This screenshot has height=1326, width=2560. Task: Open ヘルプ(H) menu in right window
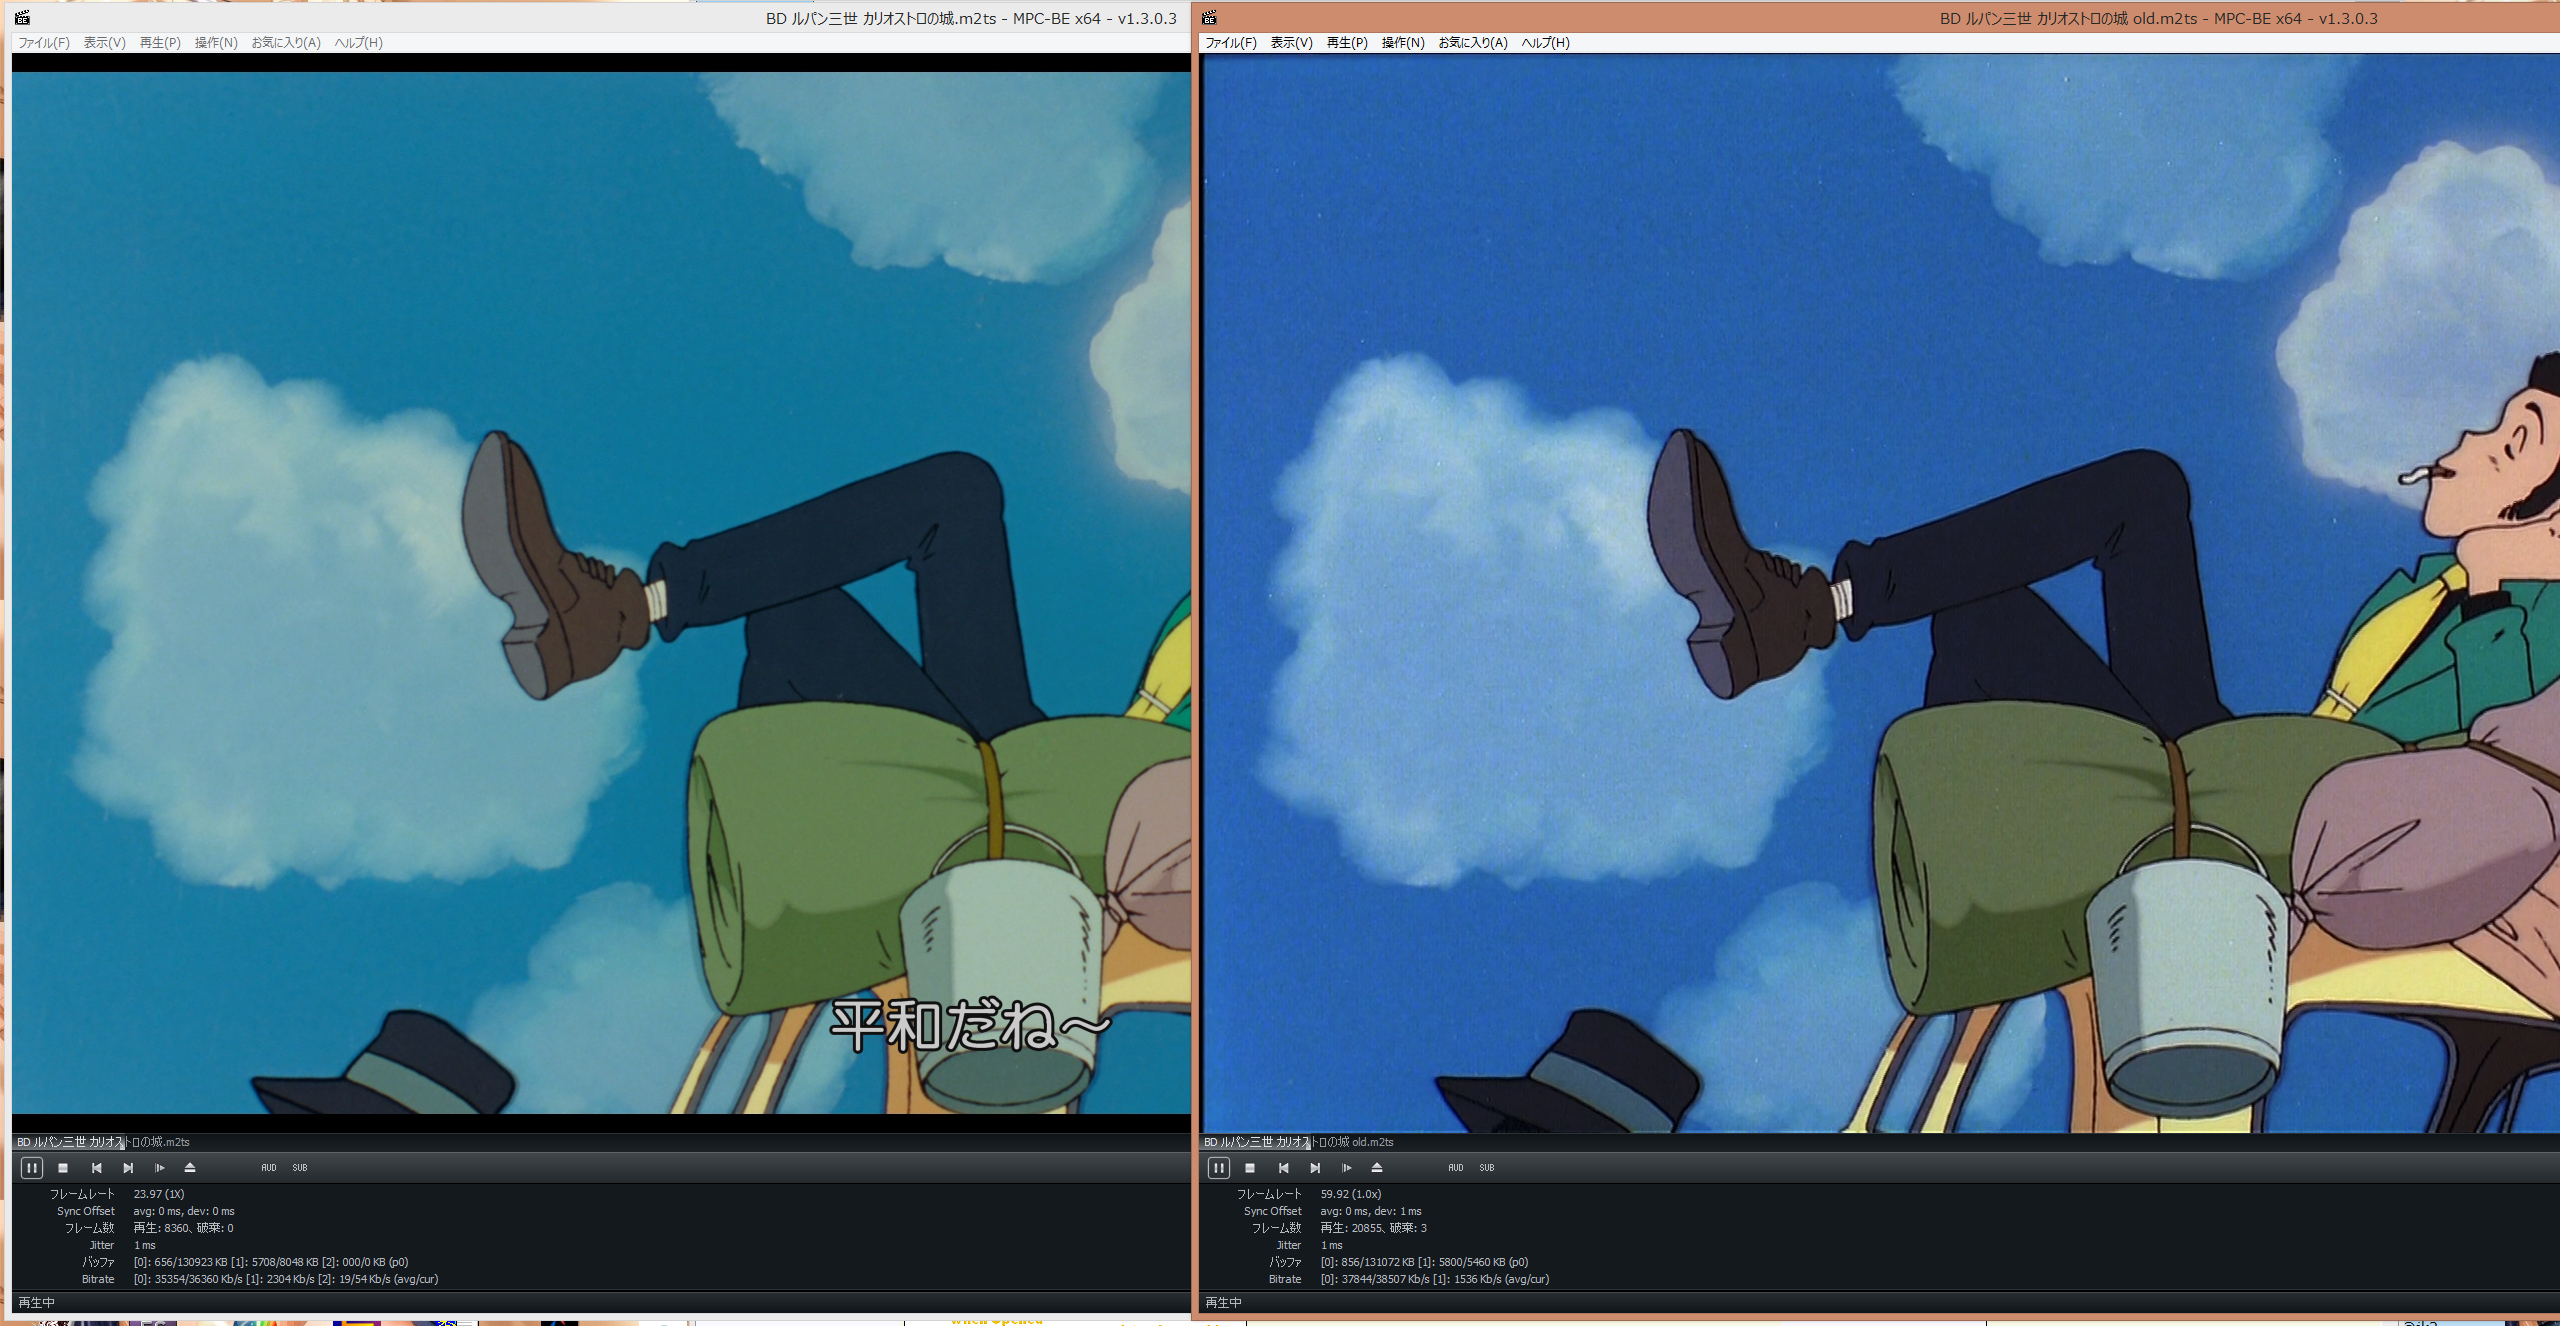point(1545,42)
